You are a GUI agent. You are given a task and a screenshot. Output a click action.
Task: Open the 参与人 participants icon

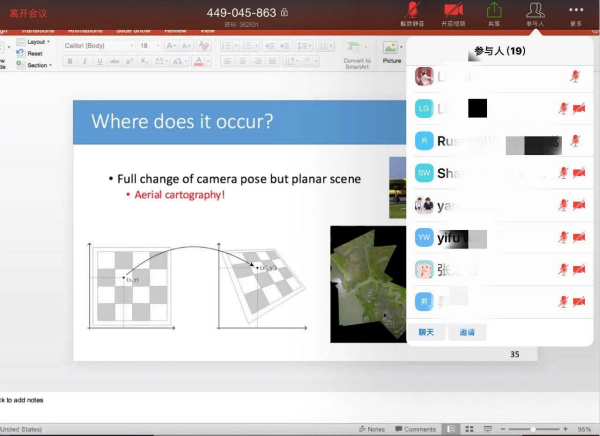tap(536, 12)
